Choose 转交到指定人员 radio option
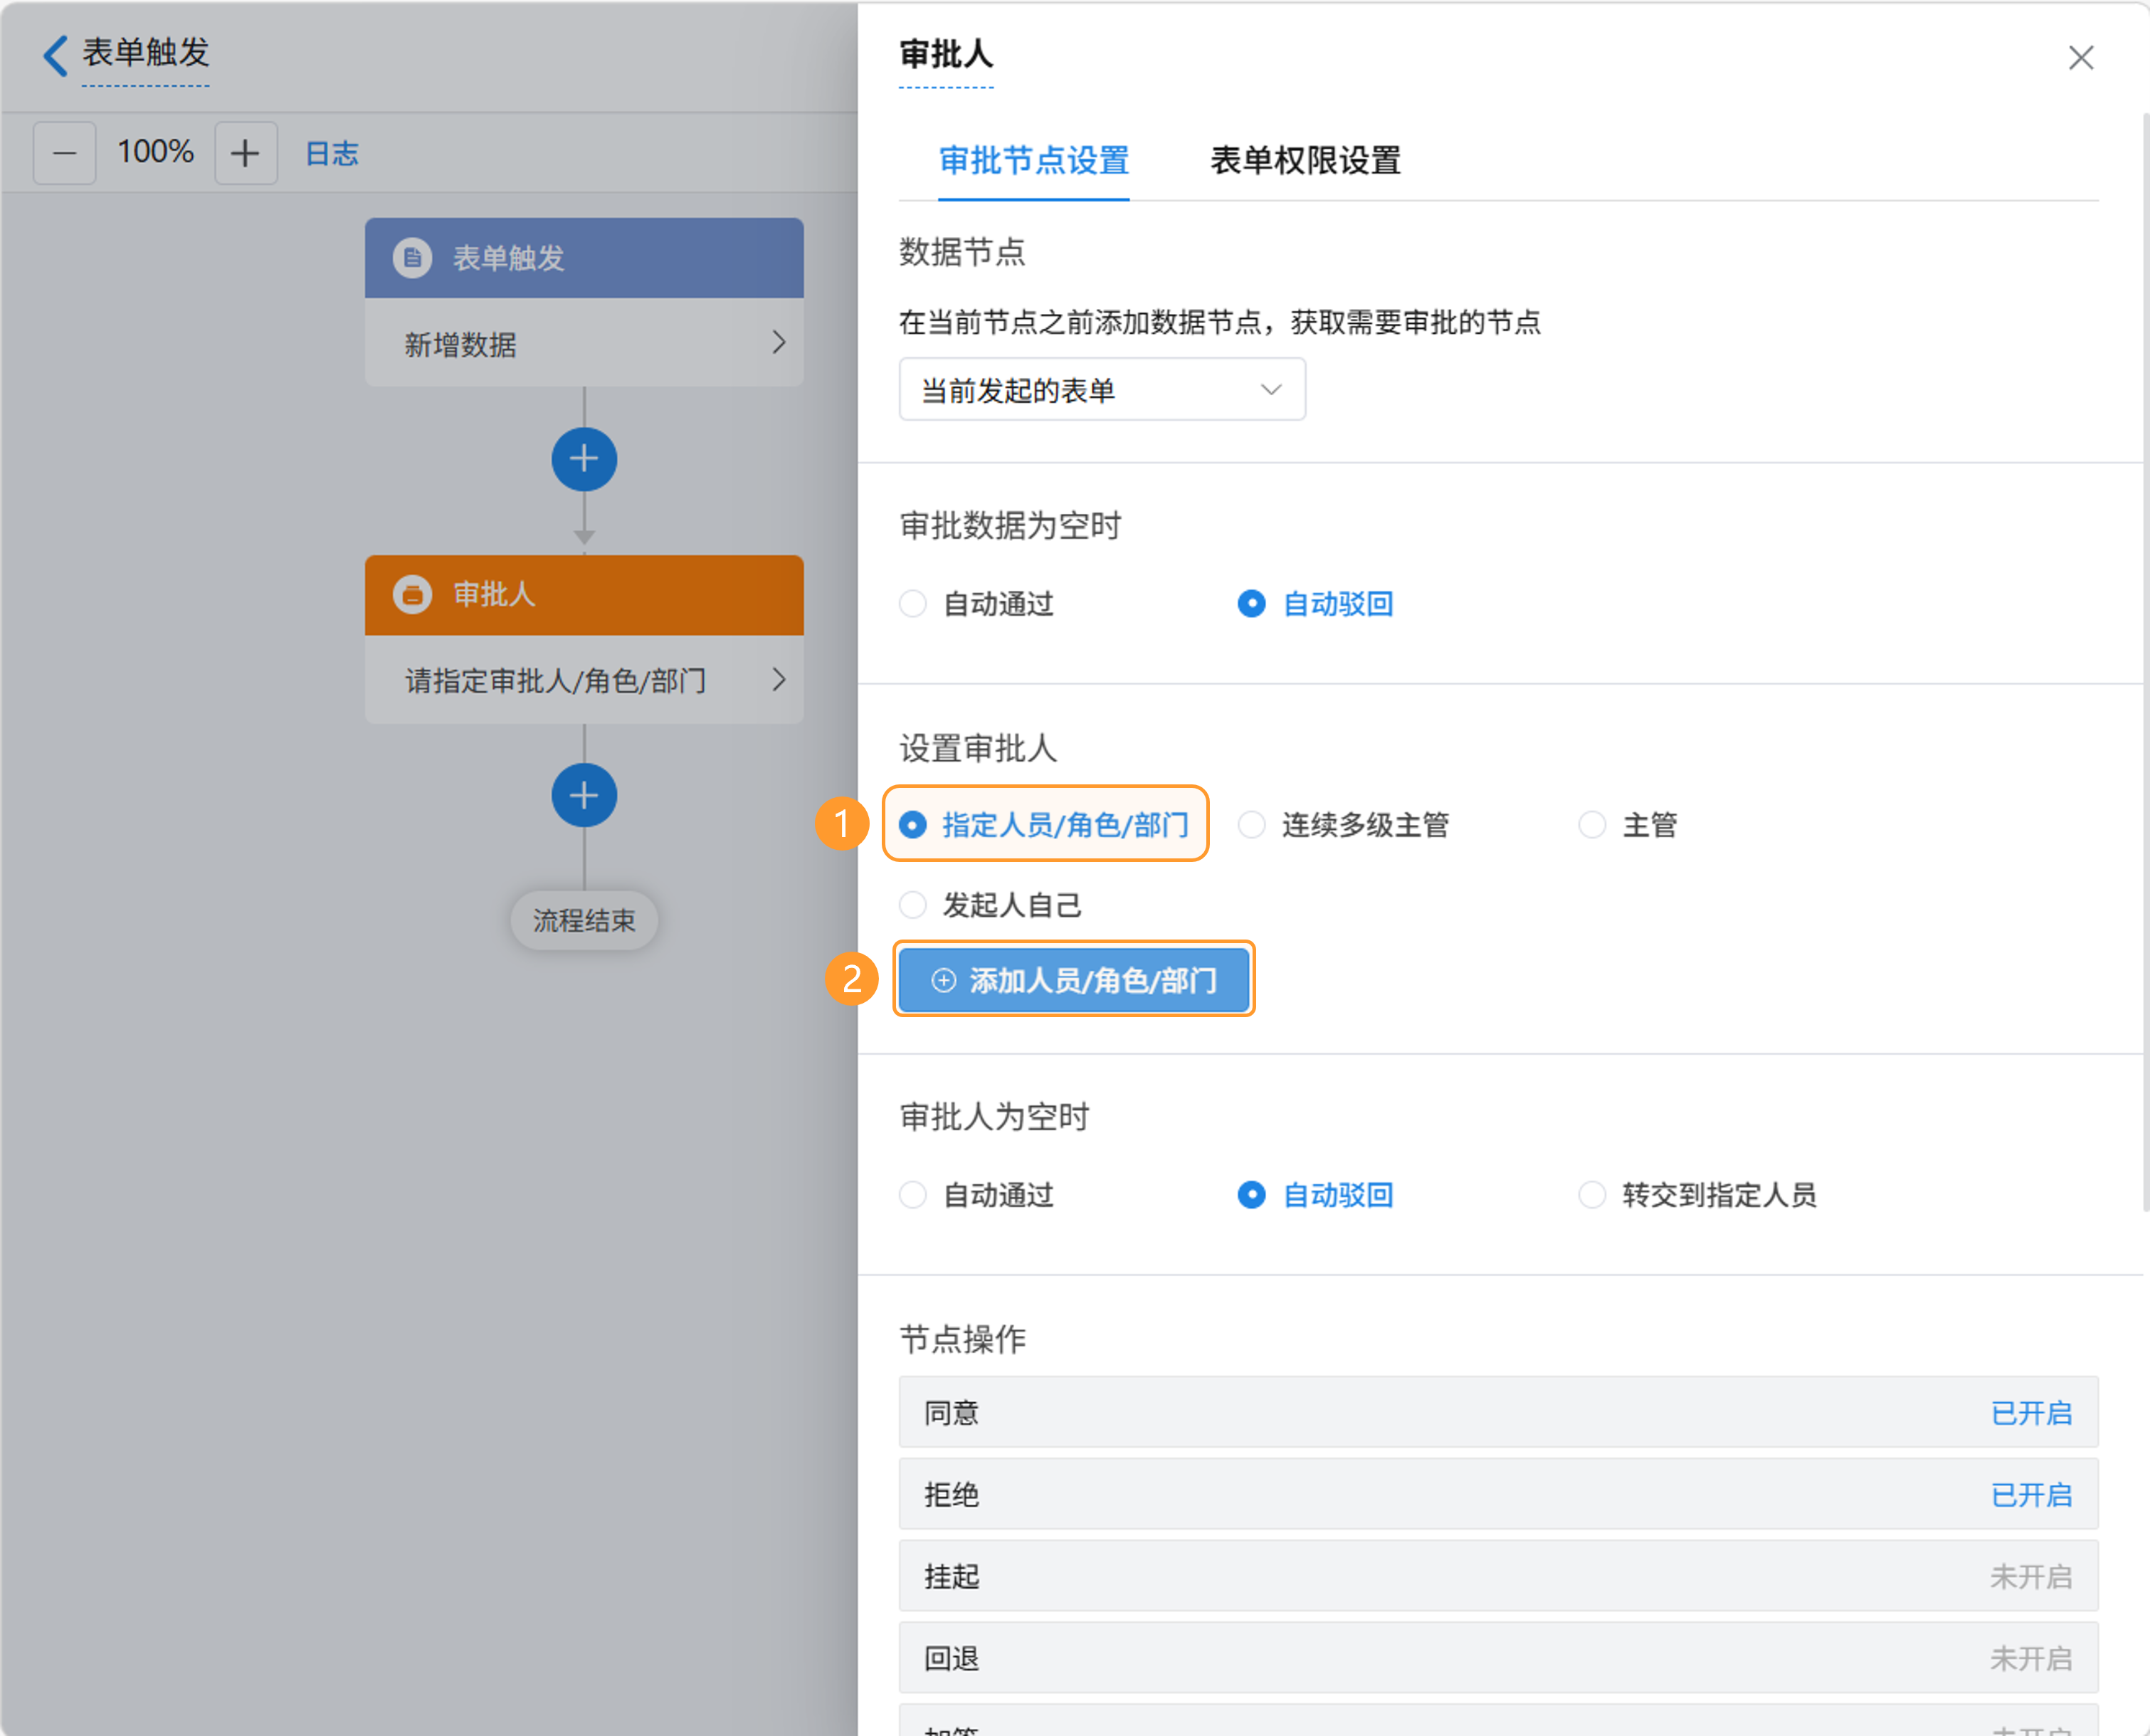2150x1736 pixels. pyautogui.click(x=1592, y=1195)
